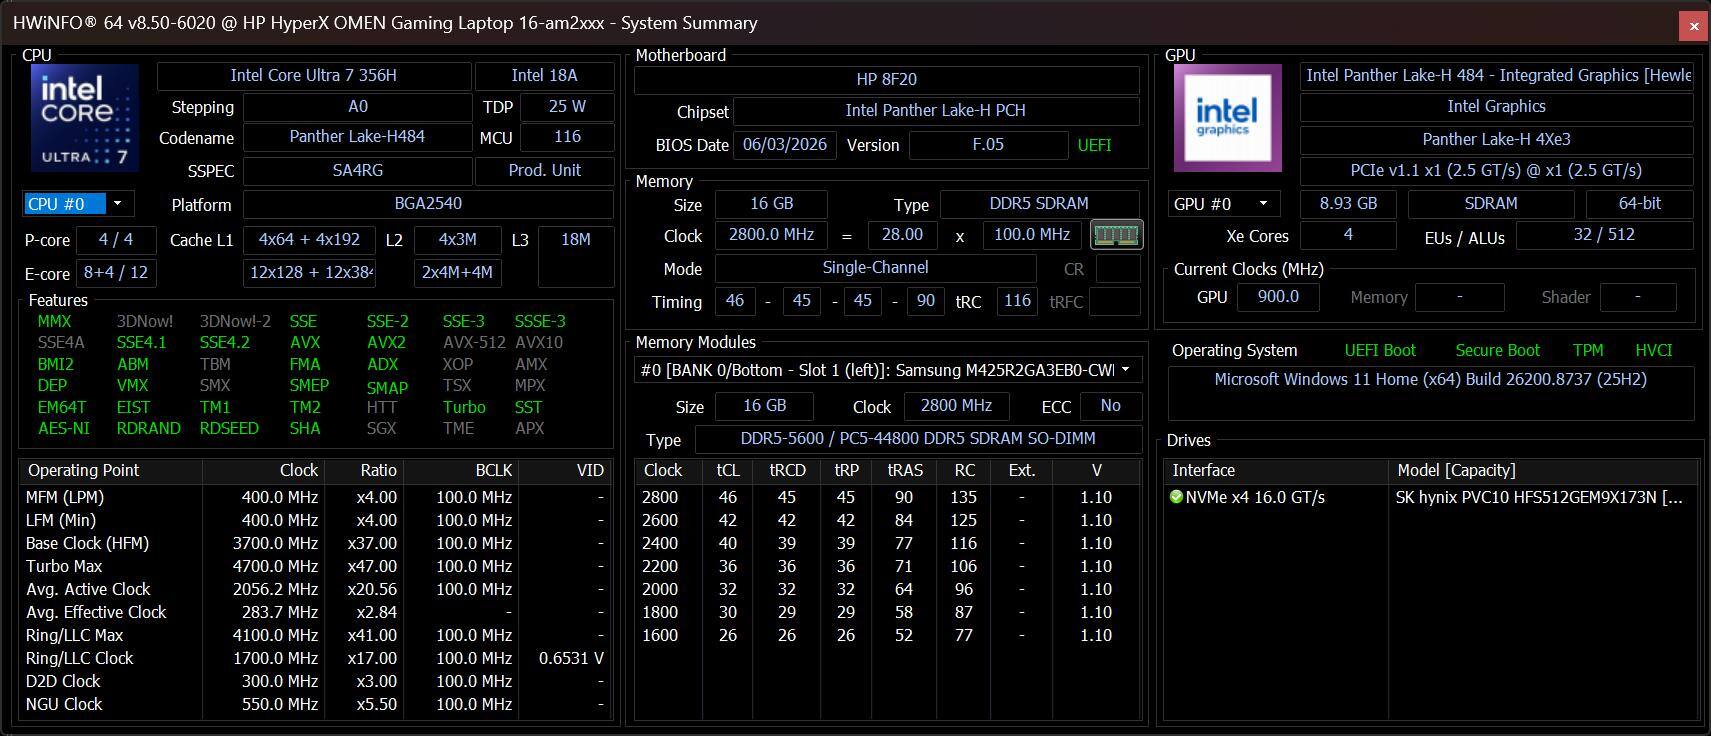
Task: Click the Intel Core Ultra 7 logo
Action: pyautogui.click(x=85, y=118)
